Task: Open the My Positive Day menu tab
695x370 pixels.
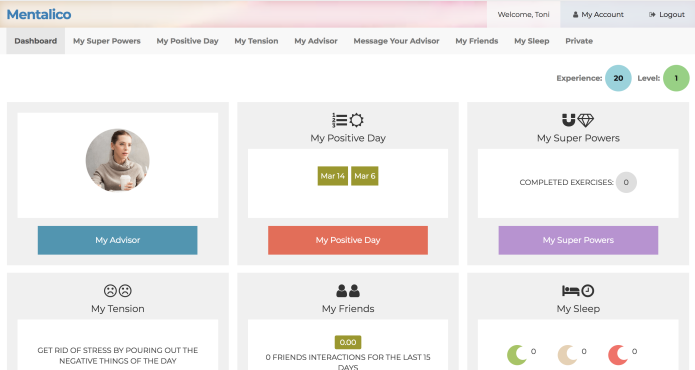Action: point(187,41)
